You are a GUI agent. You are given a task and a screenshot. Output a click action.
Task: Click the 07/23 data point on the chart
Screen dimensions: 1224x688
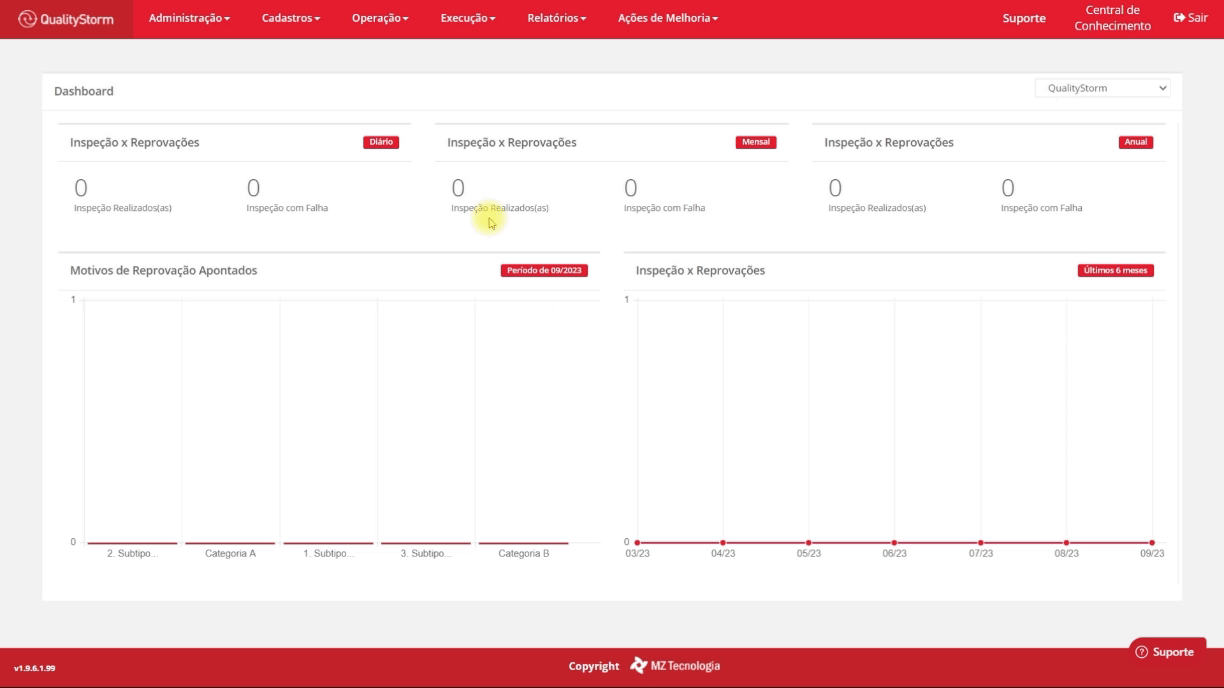pyautogui.click(x=981, y=543)
